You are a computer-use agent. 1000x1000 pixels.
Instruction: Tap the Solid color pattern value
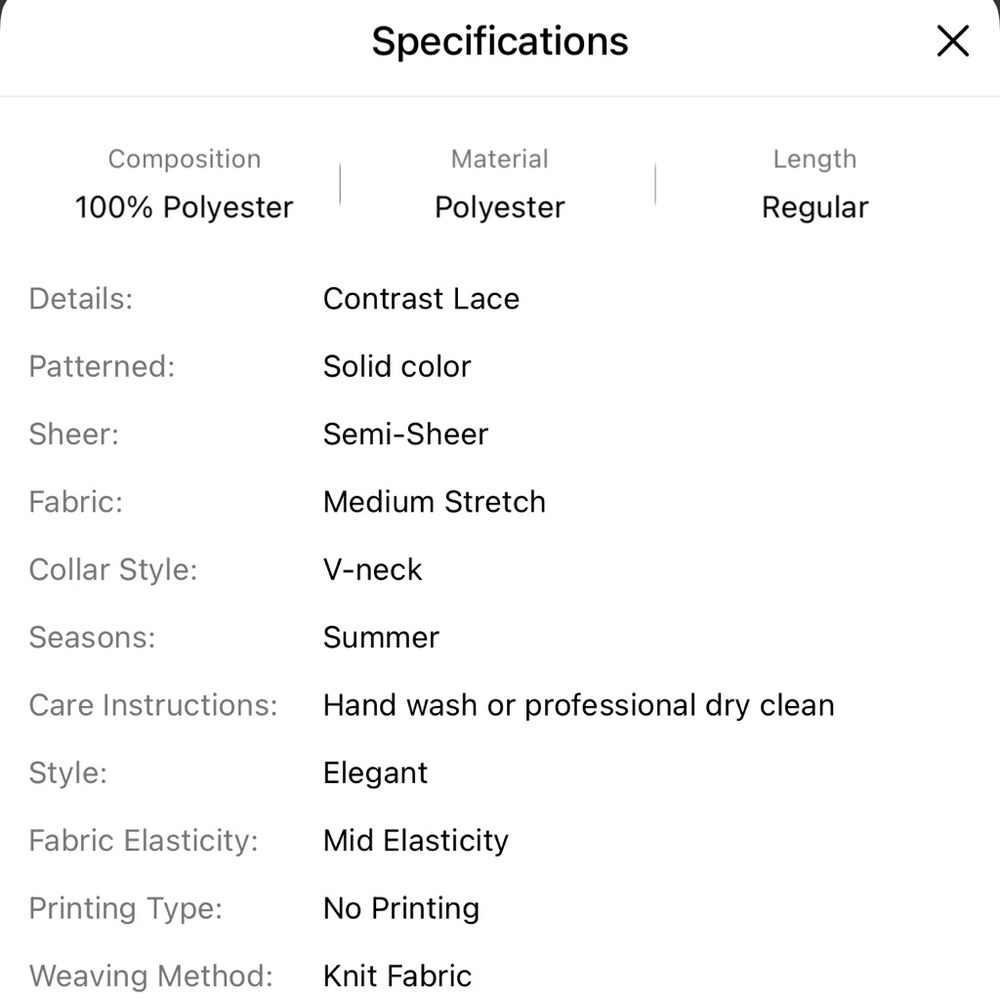tap(397, 366)
